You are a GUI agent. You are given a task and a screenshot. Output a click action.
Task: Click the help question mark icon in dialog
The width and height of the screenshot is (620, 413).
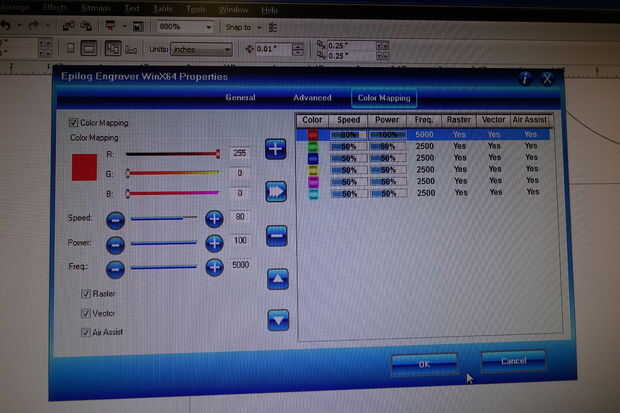click(525, 79)
